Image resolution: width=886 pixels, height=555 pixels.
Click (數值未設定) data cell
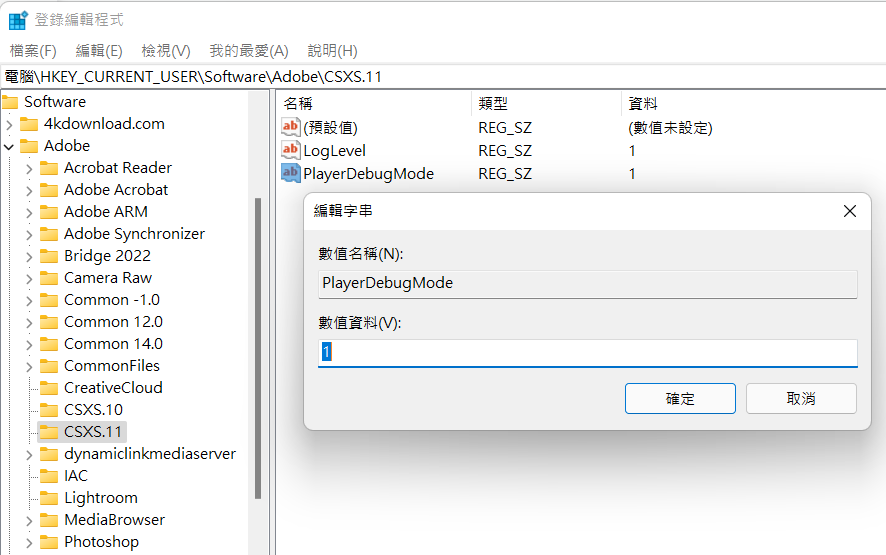coord(670,128)
